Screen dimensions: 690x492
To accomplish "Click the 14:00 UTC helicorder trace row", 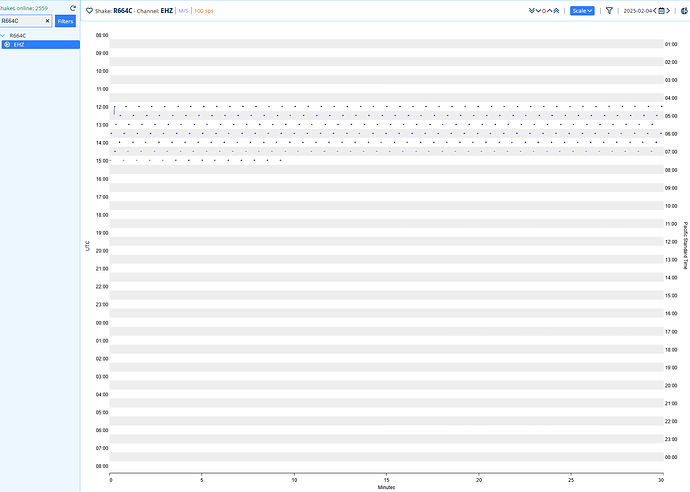I will point(386,142).
